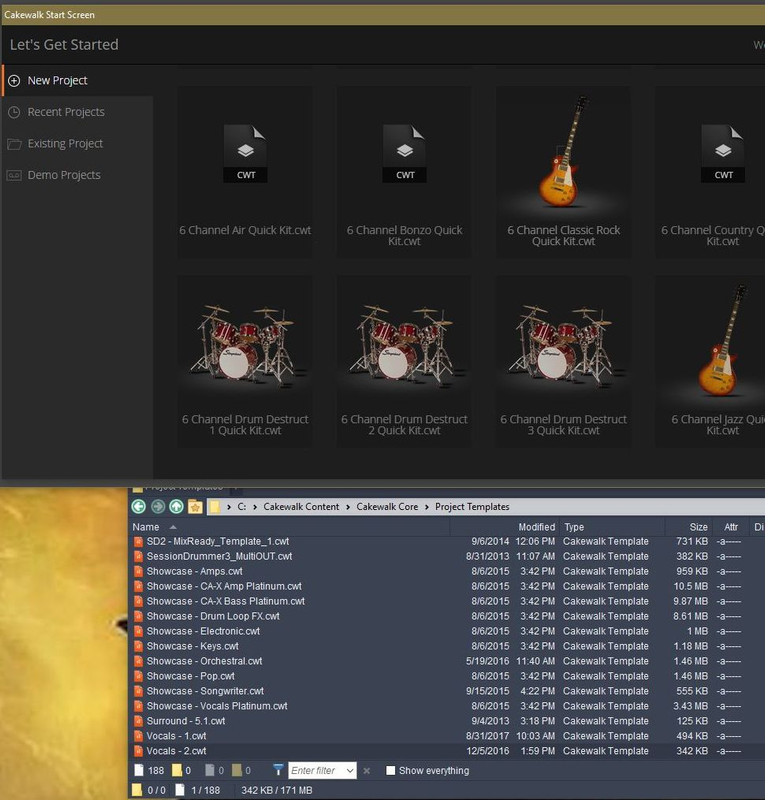
Task: Enable the Show everything checkbox
Action: click(x=390, y=770)
